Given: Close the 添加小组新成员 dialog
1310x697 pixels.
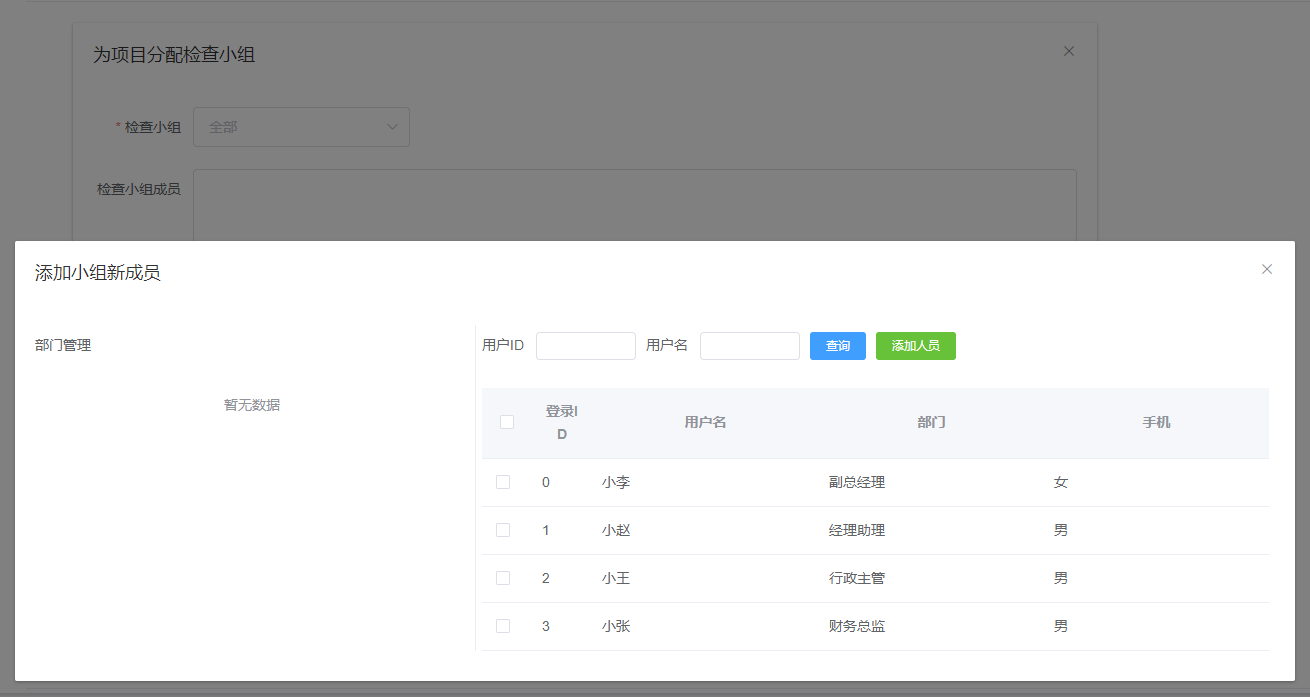Looking at the screenshot, I should [1267, 269].
